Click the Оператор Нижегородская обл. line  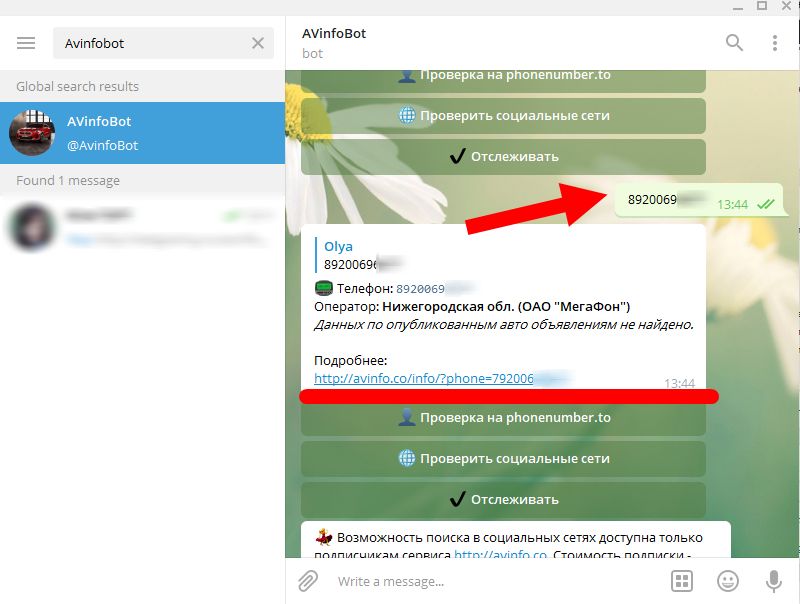click(472, 307)
